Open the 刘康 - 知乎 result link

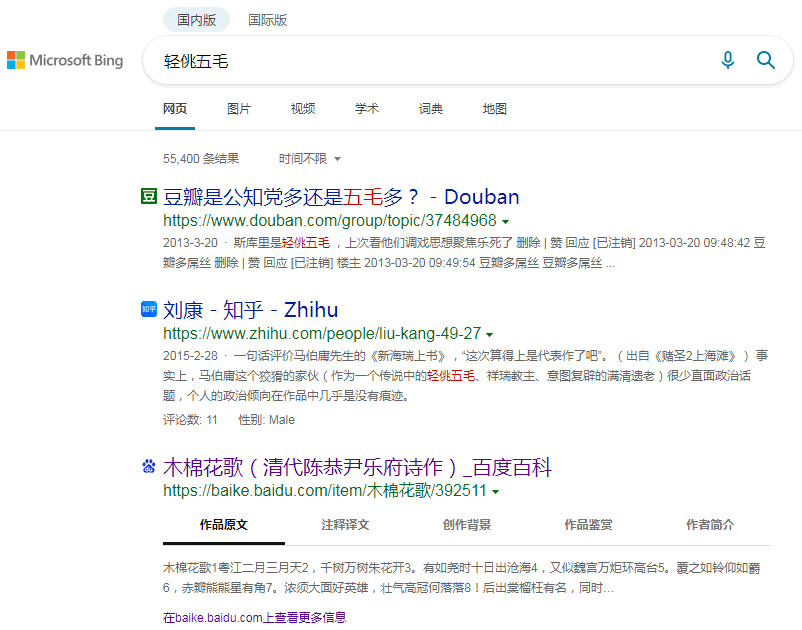pos(251,310)
